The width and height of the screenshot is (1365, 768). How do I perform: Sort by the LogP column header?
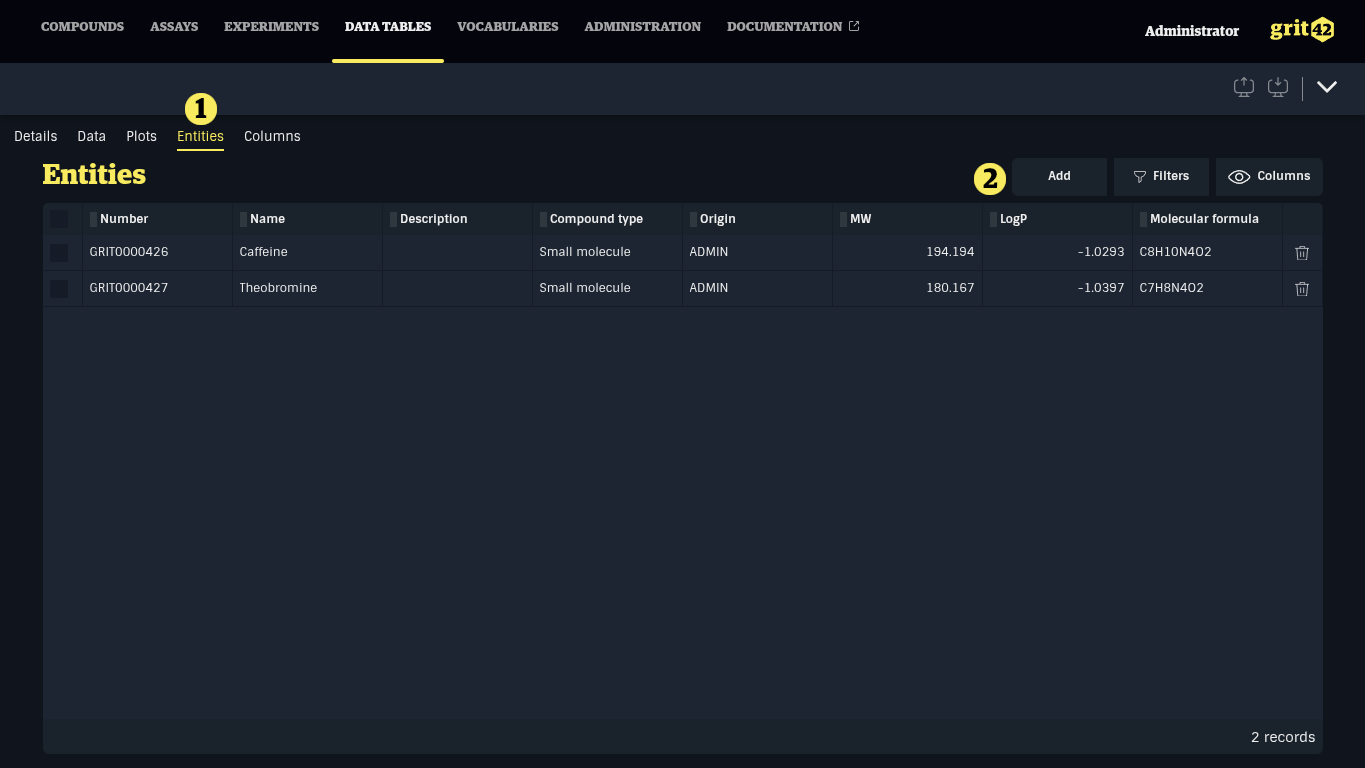[1013, 219]
